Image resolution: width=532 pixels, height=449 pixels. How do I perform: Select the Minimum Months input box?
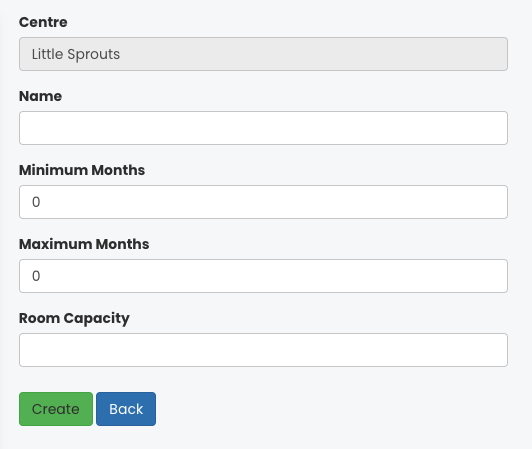(x=263, y=202)
